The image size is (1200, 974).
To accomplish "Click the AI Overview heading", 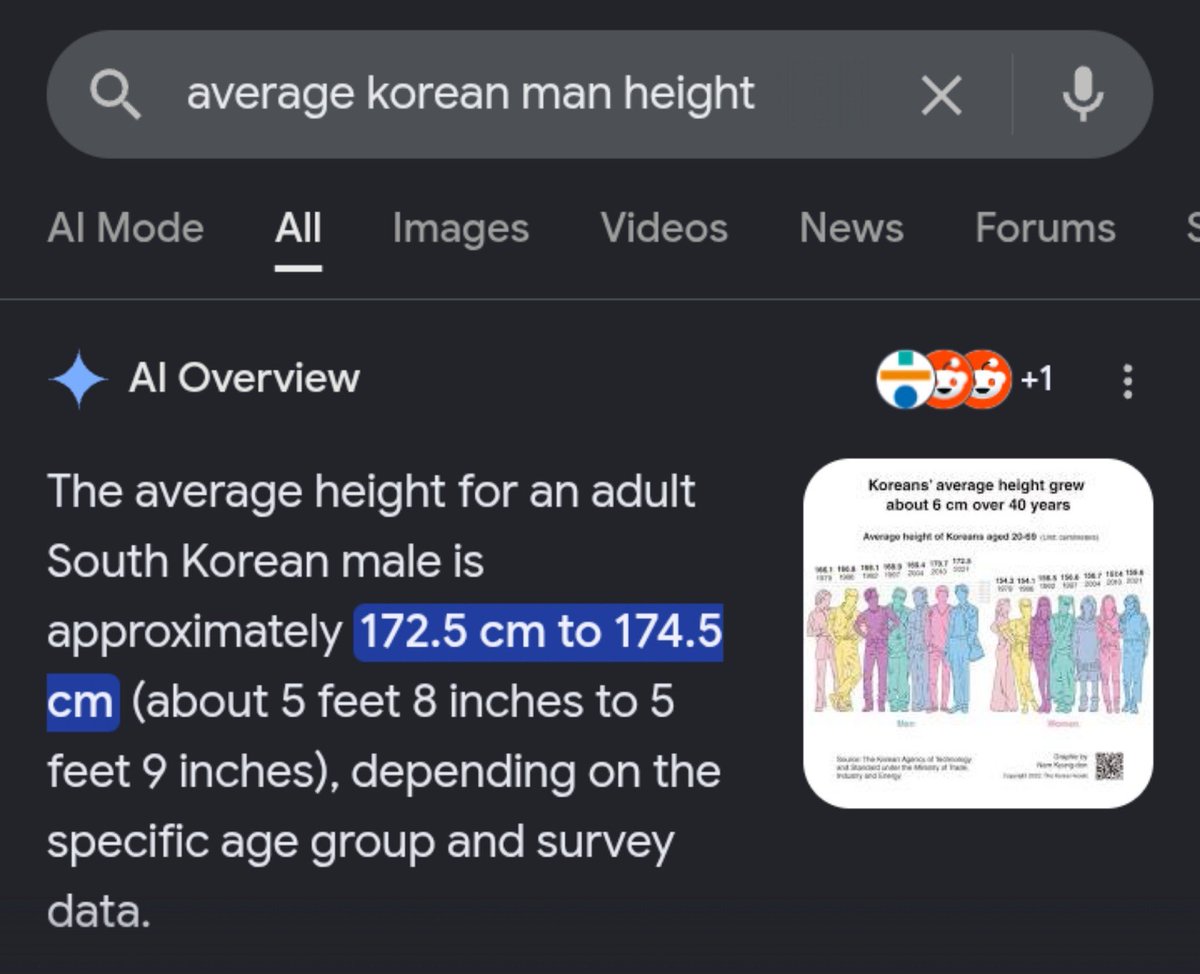I will [244, 379].
